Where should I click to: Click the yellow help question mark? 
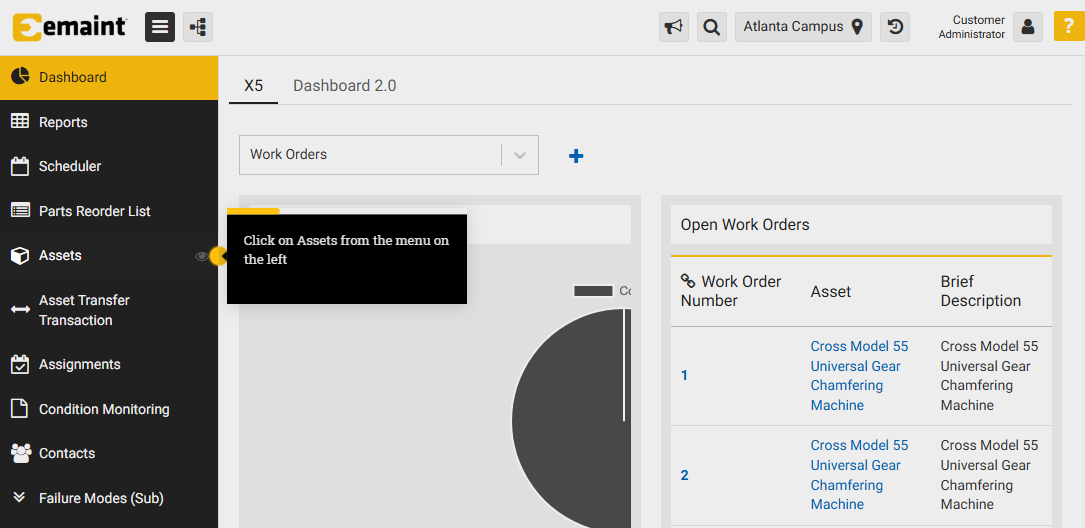click(1068, 27)
